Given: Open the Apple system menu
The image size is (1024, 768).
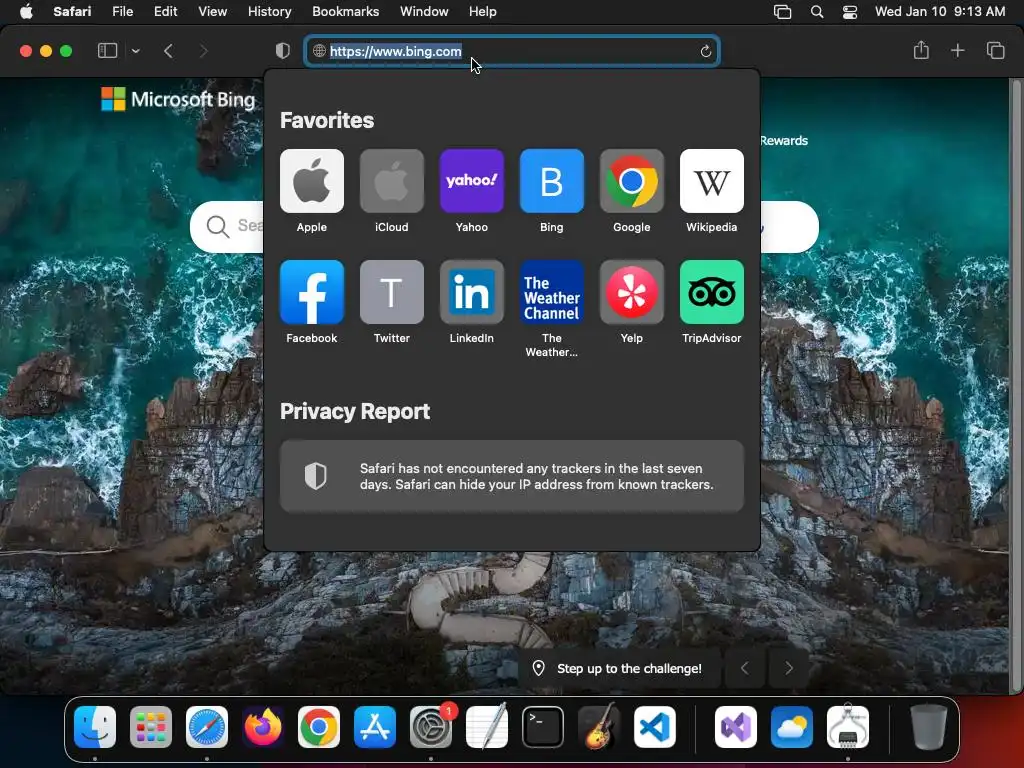Looking at the screenshot, I should coord(26,12).
